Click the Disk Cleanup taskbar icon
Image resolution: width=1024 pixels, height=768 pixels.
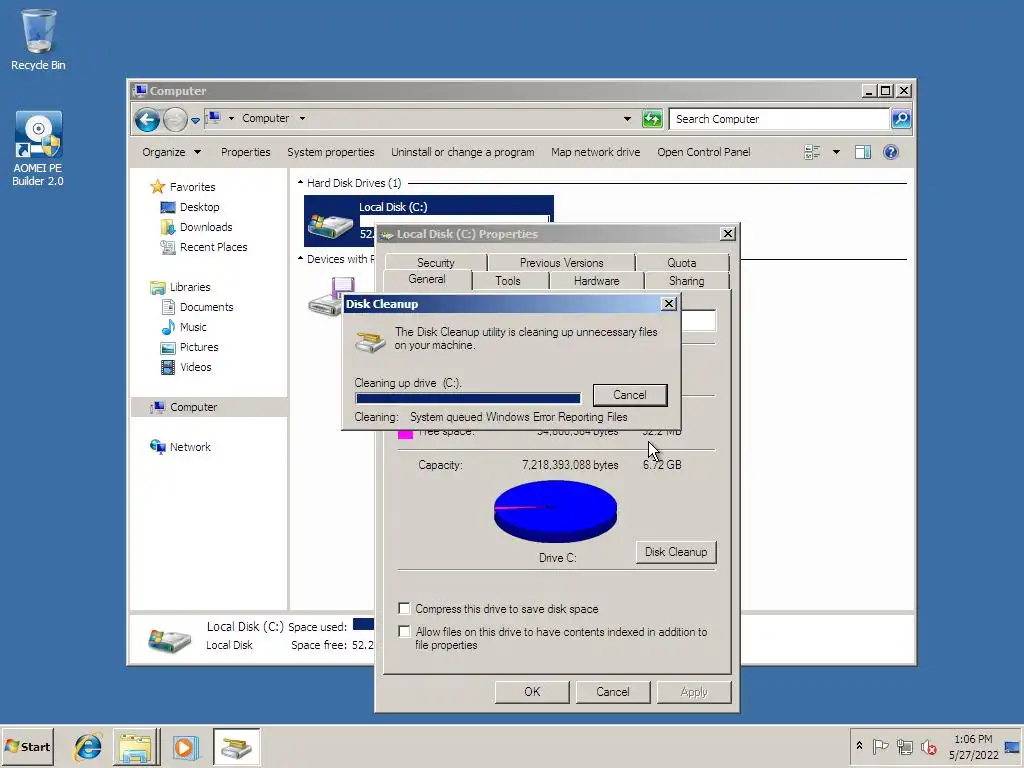pyautogui.click(x=236, y=747)
